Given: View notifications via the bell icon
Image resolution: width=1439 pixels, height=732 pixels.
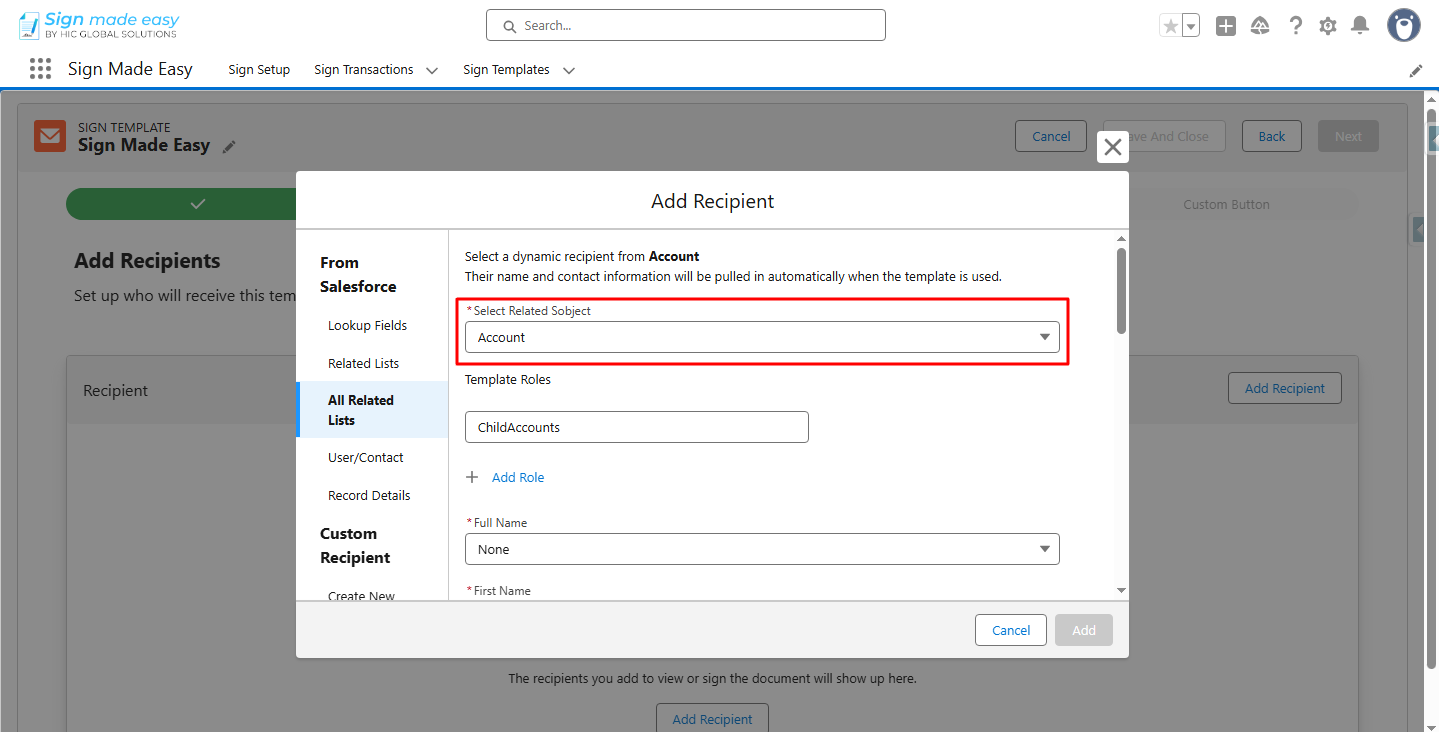Looking at the screenshot, I should 1360,26.
